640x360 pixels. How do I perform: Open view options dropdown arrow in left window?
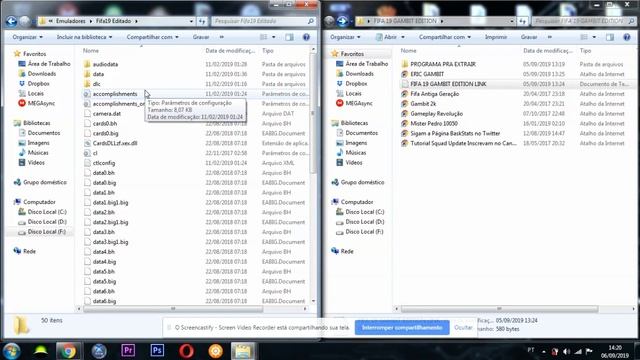[273, 37]
